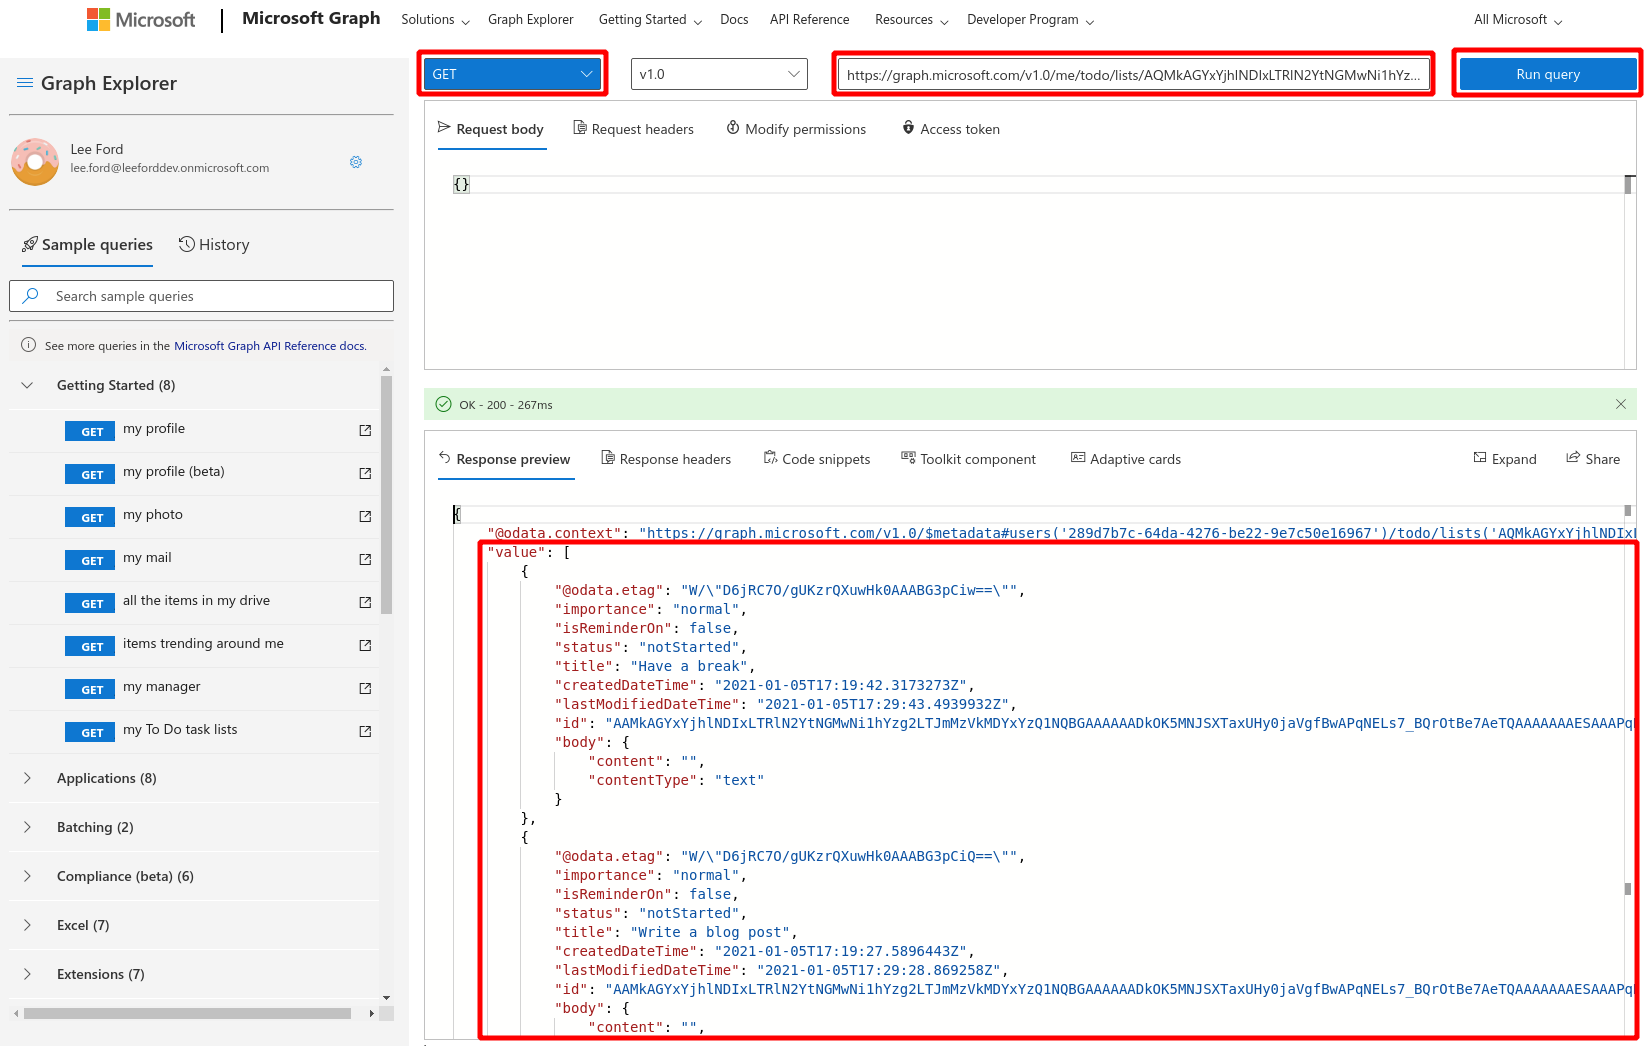Click the green success check icon in the status bar
1646x1046 pixels.
point(443,404)
